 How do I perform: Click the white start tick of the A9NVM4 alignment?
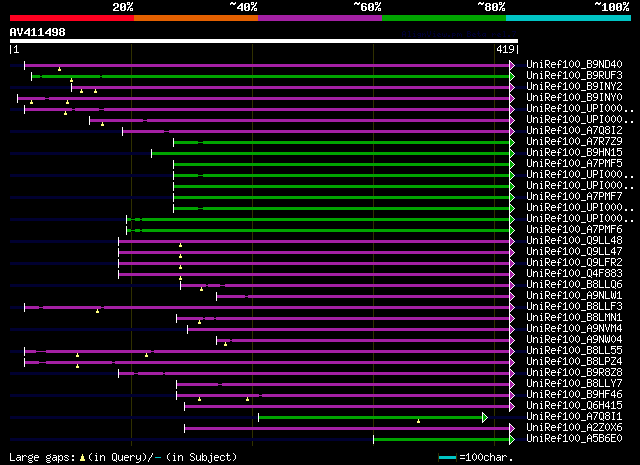187,329
